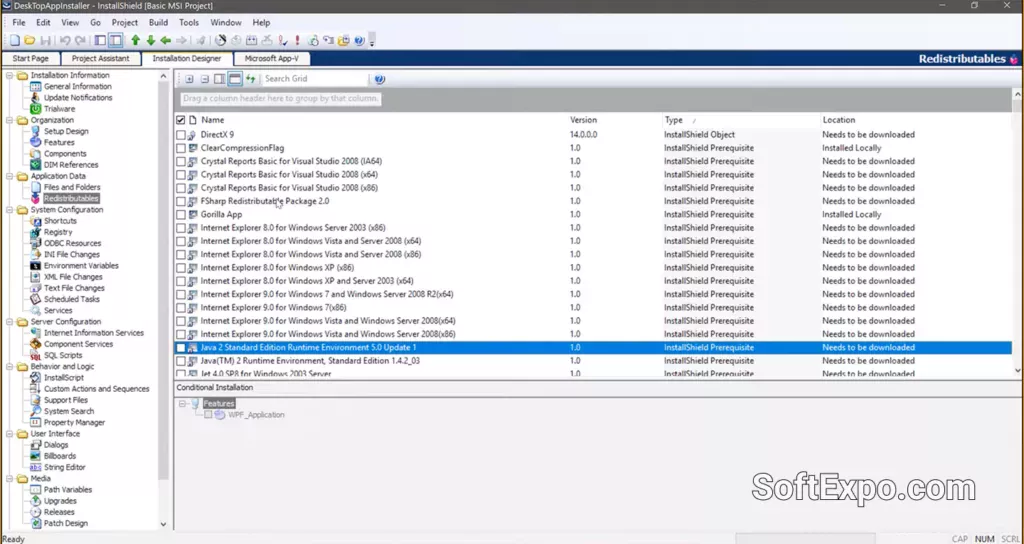Screen dimensions: 1024x544
Task: Collapse the System Configuration tree node
Action: 10,210
